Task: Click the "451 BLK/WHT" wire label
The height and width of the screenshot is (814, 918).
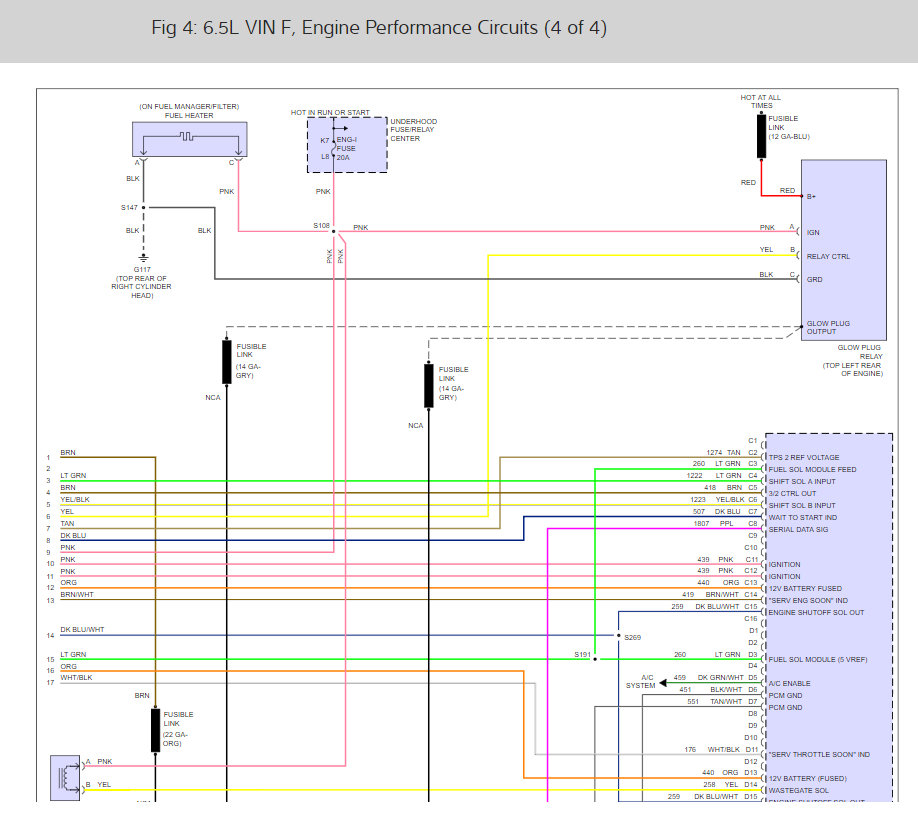Action: pyautogui.click(x=711, y=690)
